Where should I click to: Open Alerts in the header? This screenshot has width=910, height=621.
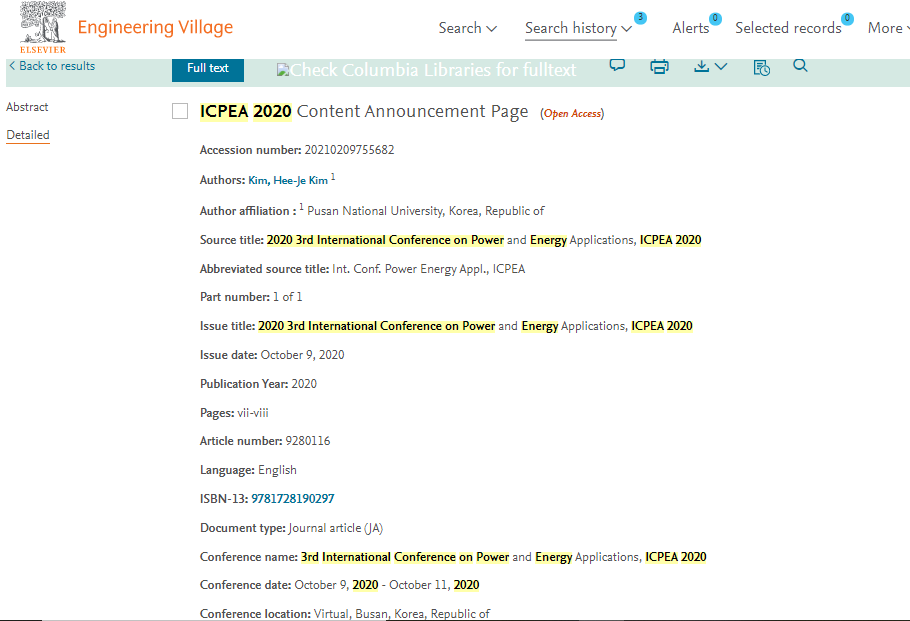(691, 28)
